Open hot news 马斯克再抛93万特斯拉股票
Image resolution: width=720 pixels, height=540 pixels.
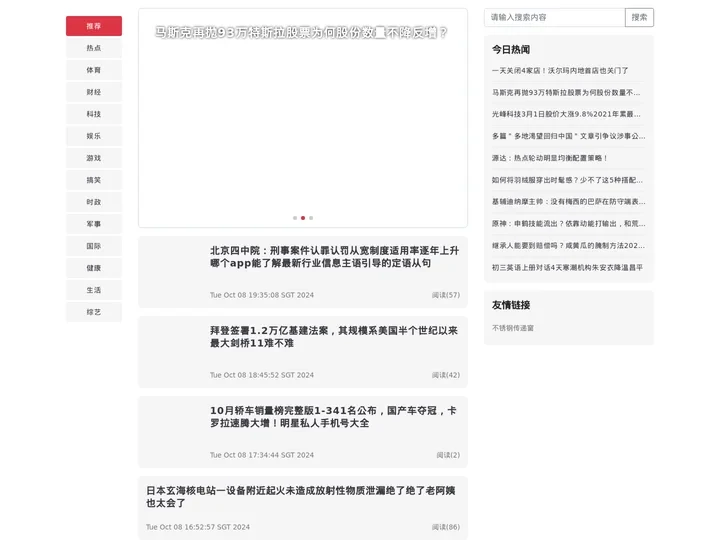(566, 93)
